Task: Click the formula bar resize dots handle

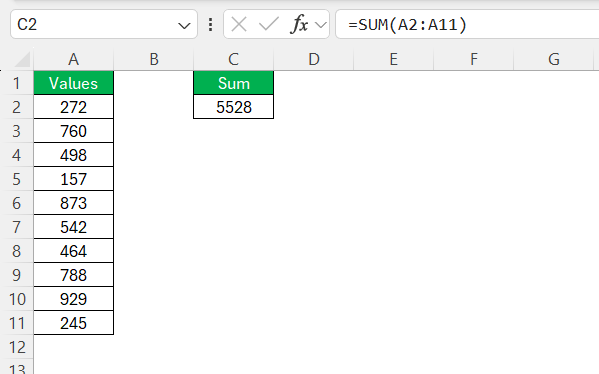Action: [x=210, y=25]
